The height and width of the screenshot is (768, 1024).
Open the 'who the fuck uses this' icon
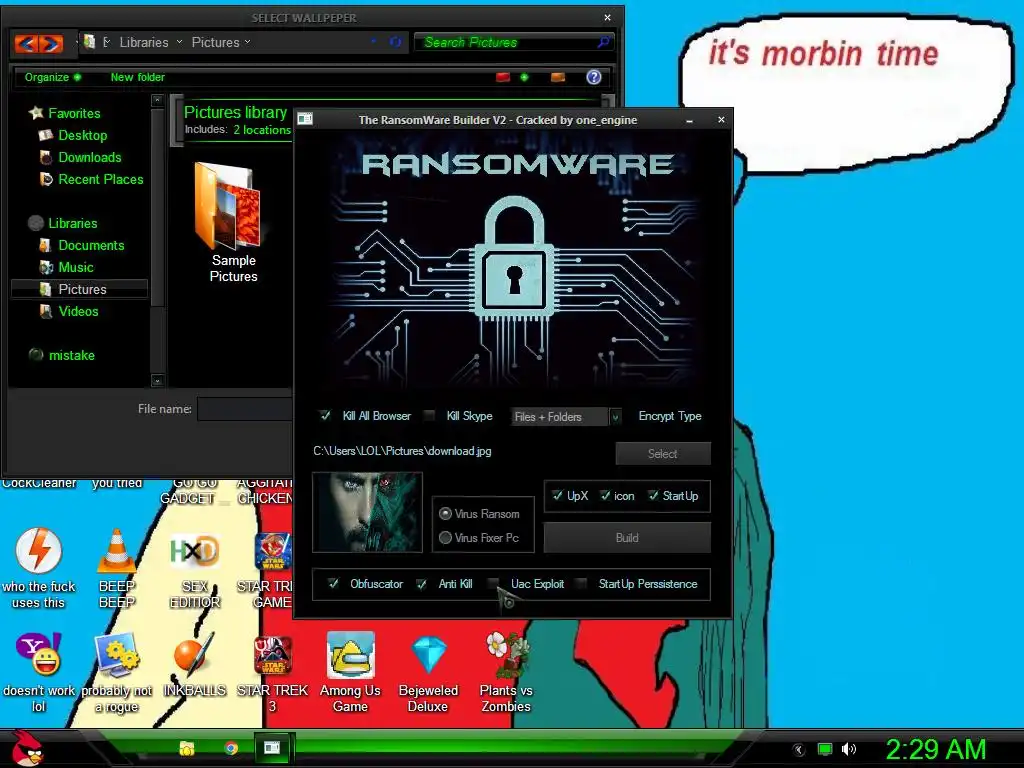pyautogui.click(x=39, y=569)
